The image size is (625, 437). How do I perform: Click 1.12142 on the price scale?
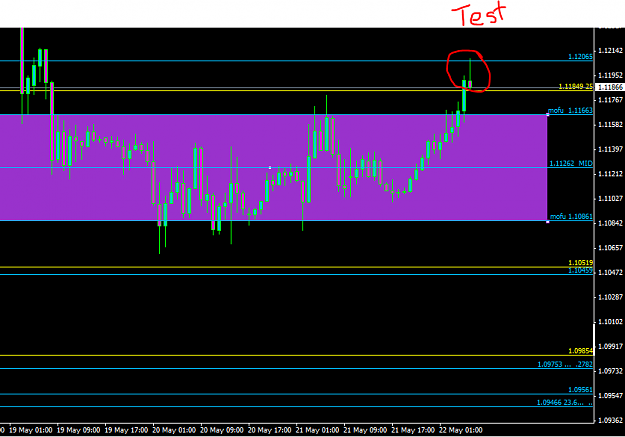[x=610, y=51]
